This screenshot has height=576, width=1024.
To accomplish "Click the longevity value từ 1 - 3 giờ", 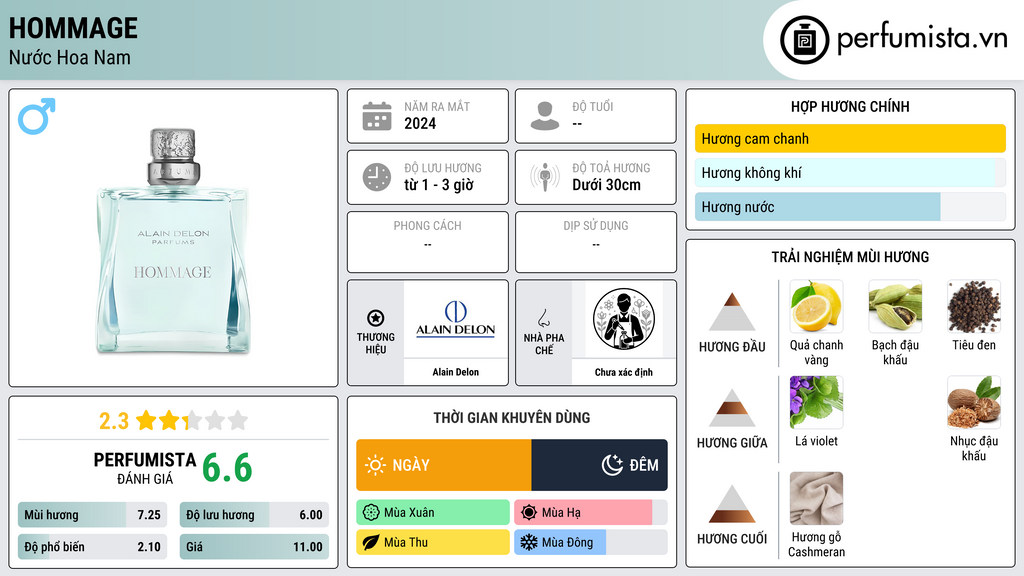I will (x=439, y=185).
